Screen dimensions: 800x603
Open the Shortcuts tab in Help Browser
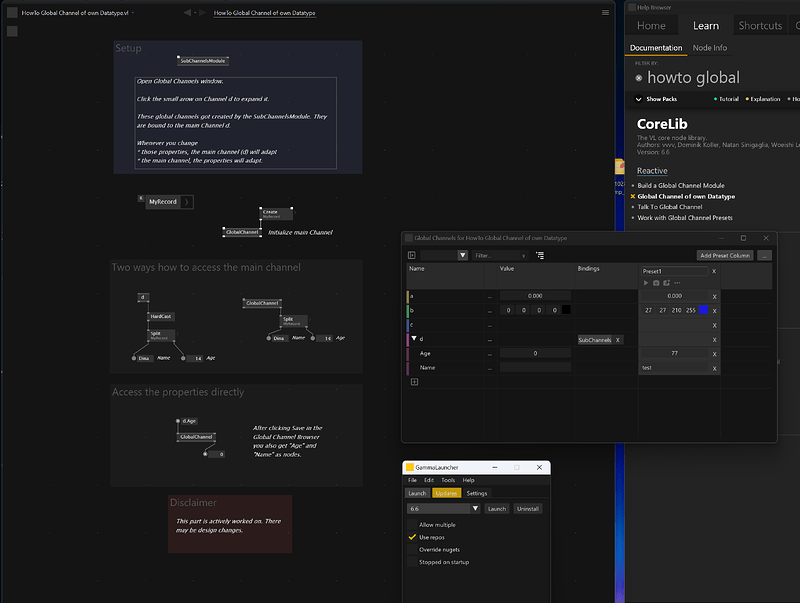tap(760, 26)
